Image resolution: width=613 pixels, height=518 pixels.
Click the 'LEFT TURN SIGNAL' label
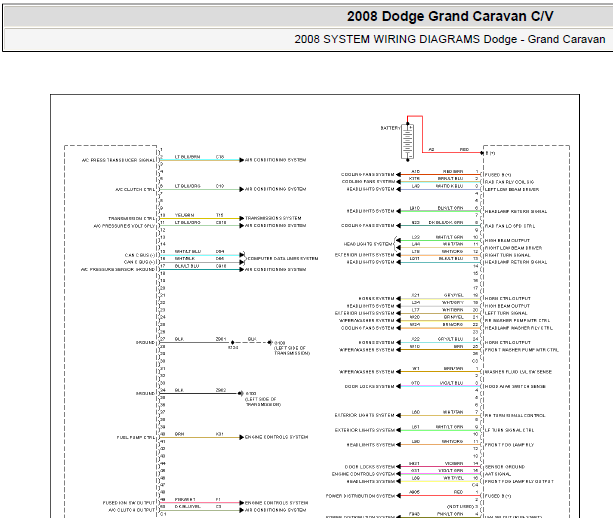[506, 314]
